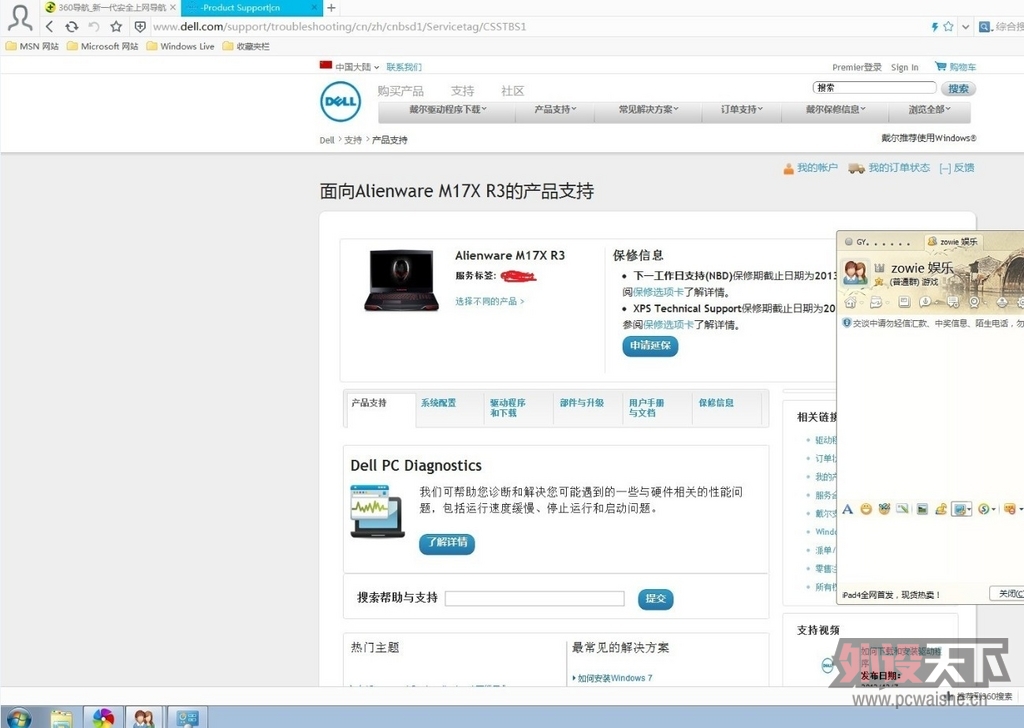The height and width of the screenshot is (728, 1024).
Task: Expand the address bar dropdown arrow
Action: click(965, 27)
